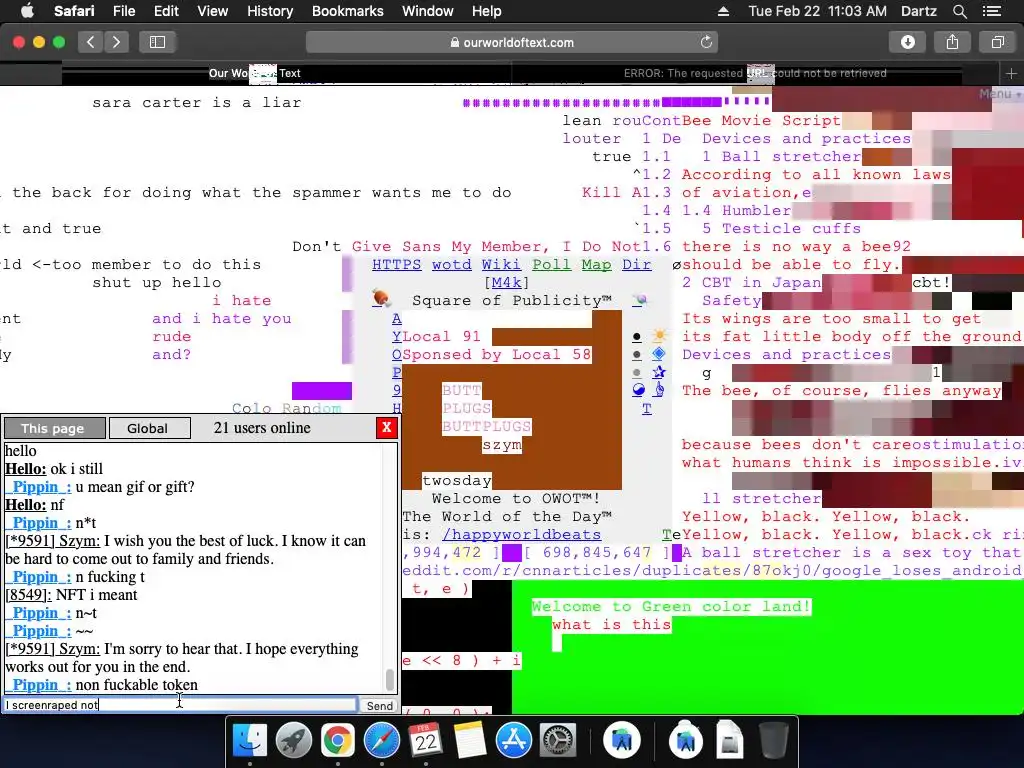Click the black dot link
This screenshot has width=1024, height=768.
pos(637,337)
